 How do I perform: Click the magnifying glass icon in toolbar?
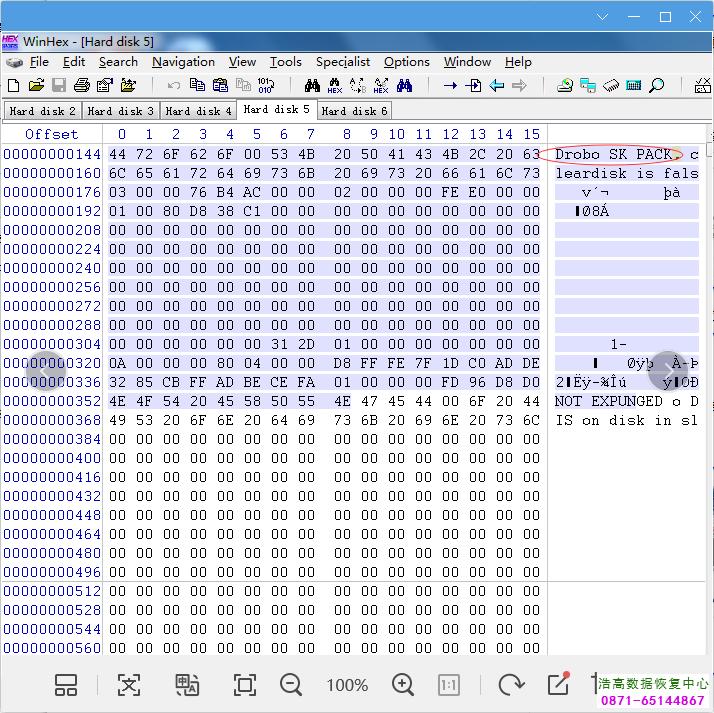pyautogui.click(x=657, y=86)
